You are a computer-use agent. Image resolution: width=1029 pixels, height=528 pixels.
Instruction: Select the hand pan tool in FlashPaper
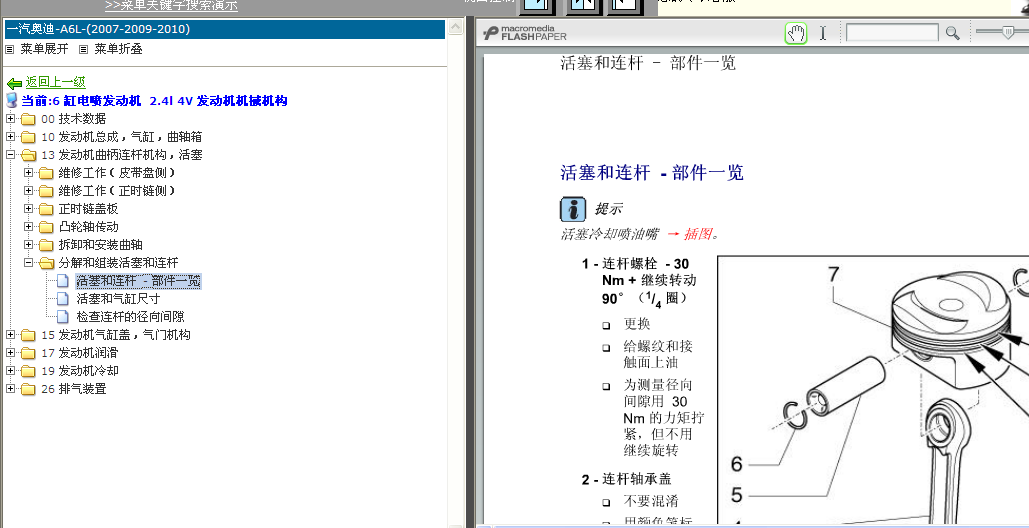click(x=796, y=33)
